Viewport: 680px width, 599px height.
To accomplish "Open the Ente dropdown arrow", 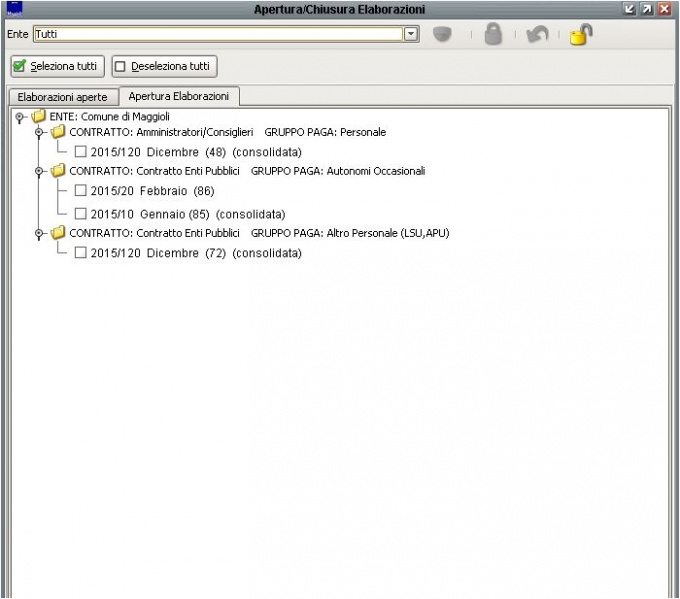I will point(411,34).
